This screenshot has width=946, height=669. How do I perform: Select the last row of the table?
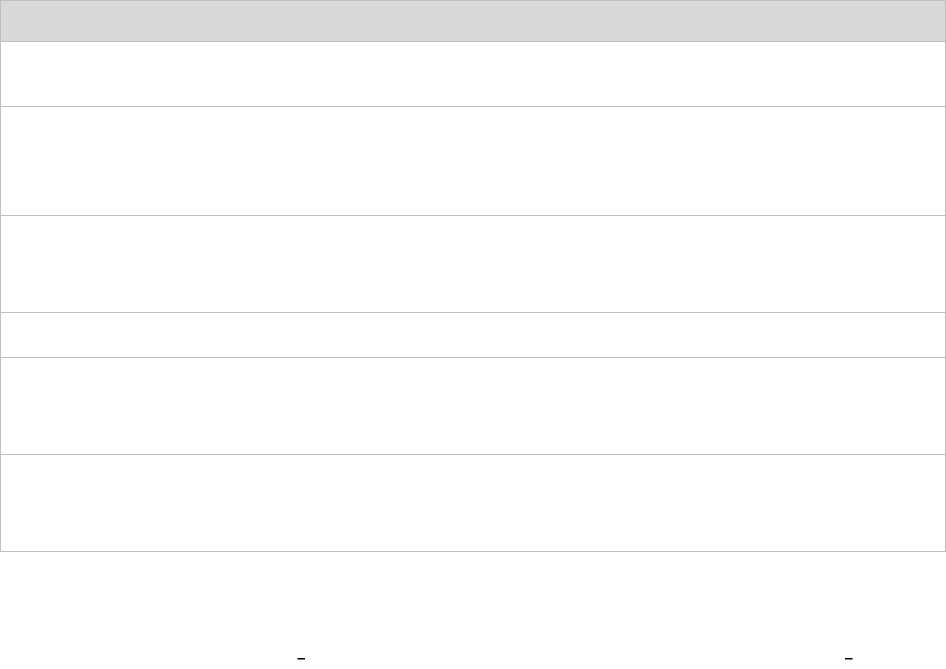click(473, 503)
